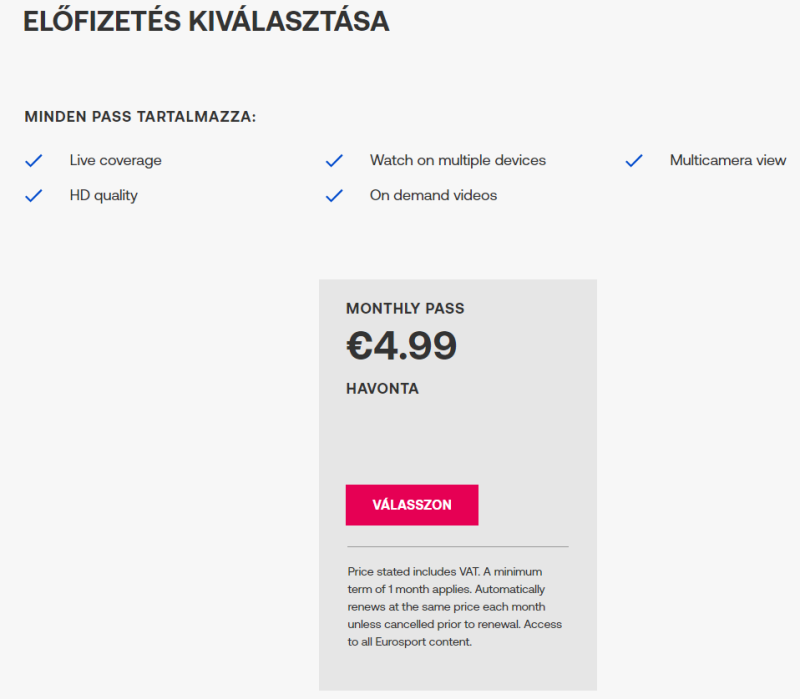Click the checkmark beside Watch on multiple devices
800x699 pixels.
click(334, 160)
